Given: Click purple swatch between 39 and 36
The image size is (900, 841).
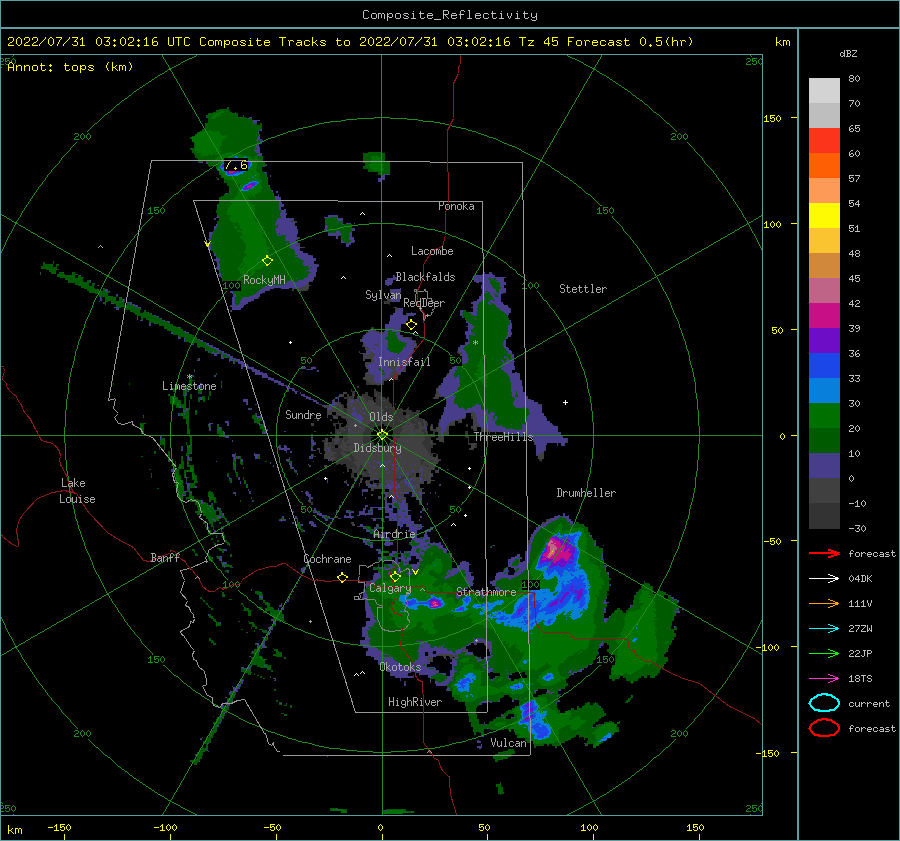Looking at the screenshot, I should [x=824, y=340].
